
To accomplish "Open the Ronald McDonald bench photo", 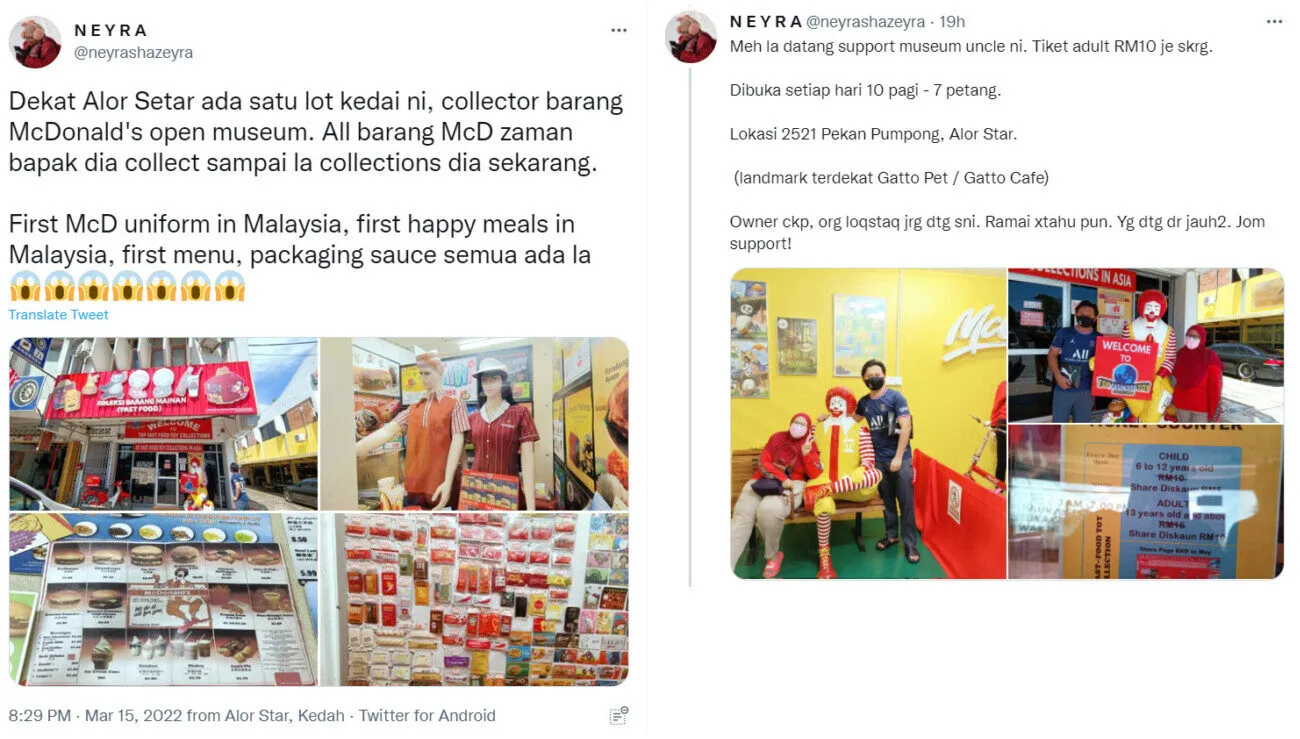I will click(868, 423).
